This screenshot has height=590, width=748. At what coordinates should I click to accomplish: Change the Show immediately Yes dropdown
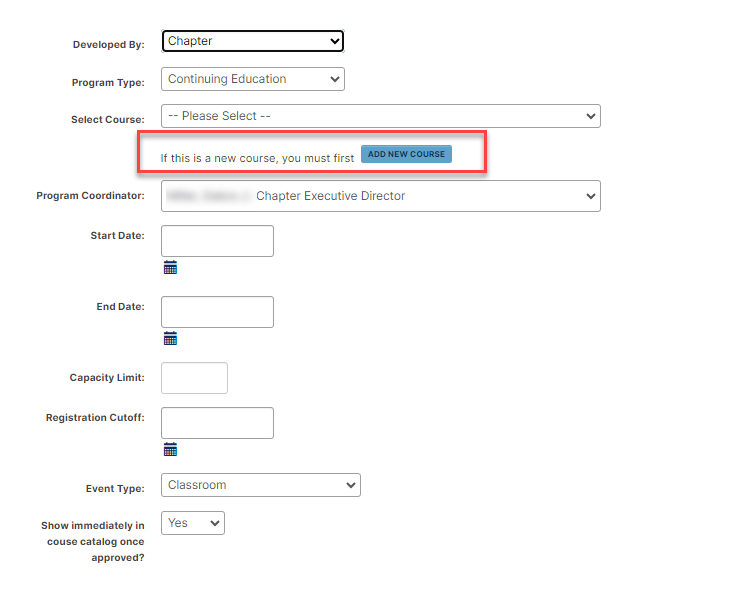[x=193, y=523]
